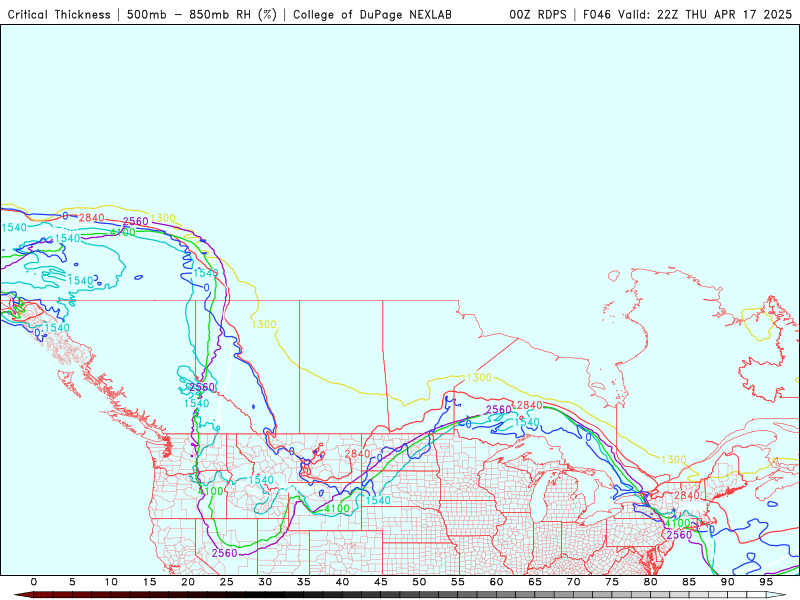Click the 30 tick label on the color scale

[265, 582]
